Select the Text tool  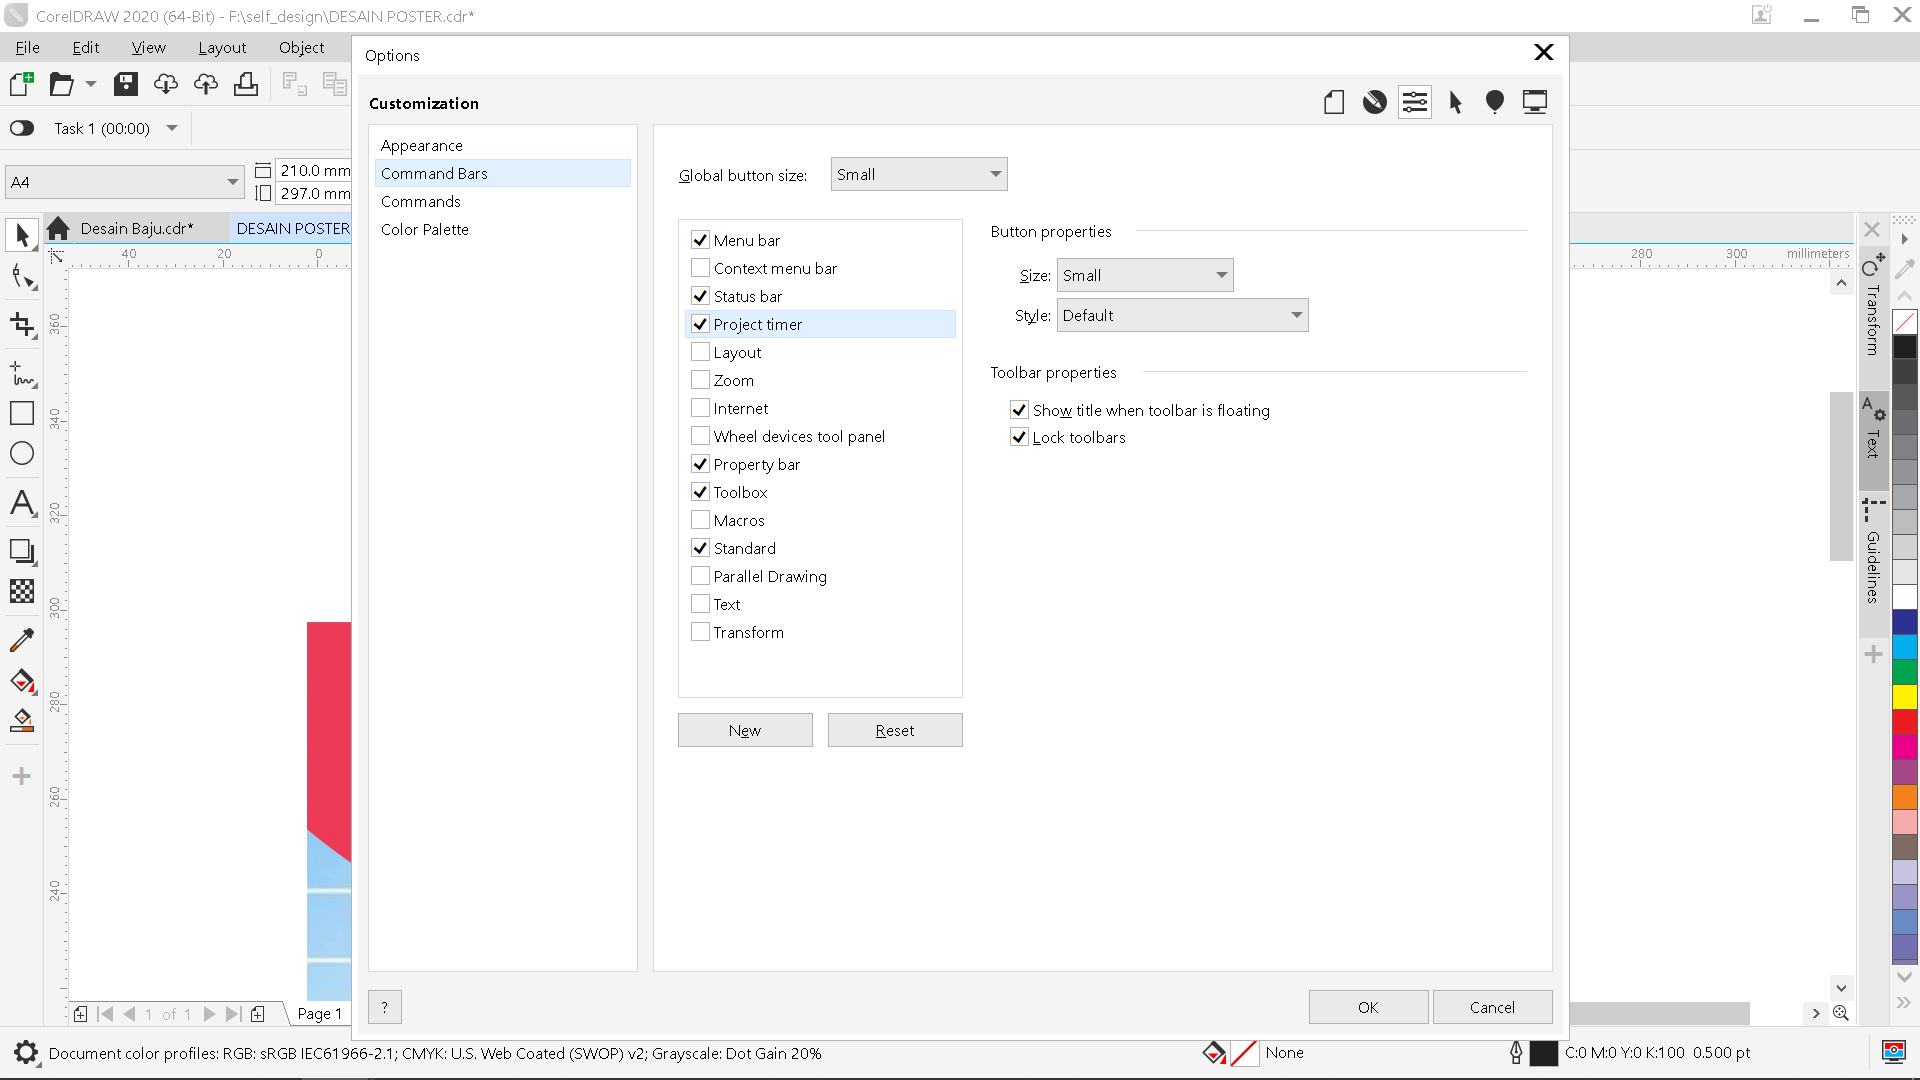(22, 504)
